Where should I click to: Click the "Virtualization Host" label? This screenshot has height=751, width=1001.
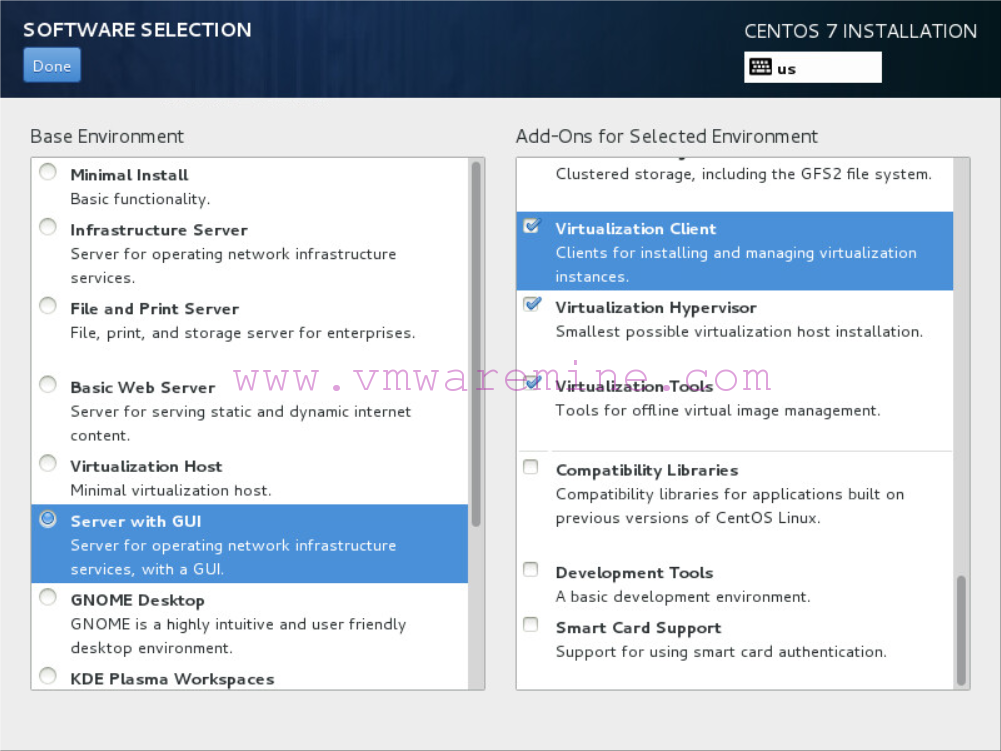point(146,466)
